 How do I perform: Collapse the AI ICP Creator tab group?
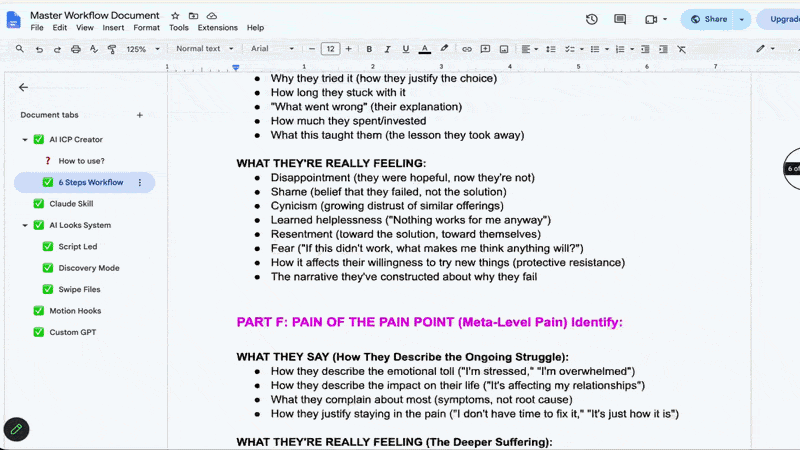pos(24,139)
